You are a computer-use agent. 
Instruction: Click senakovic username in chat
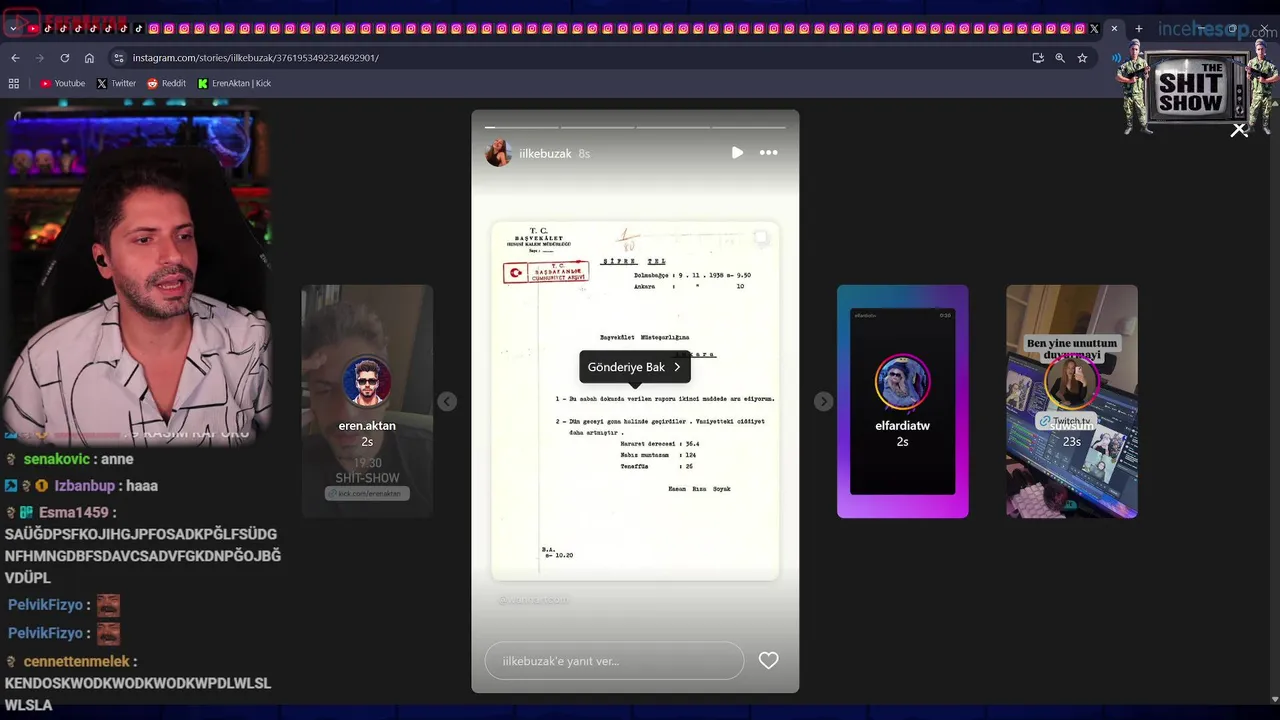[58, 459]
